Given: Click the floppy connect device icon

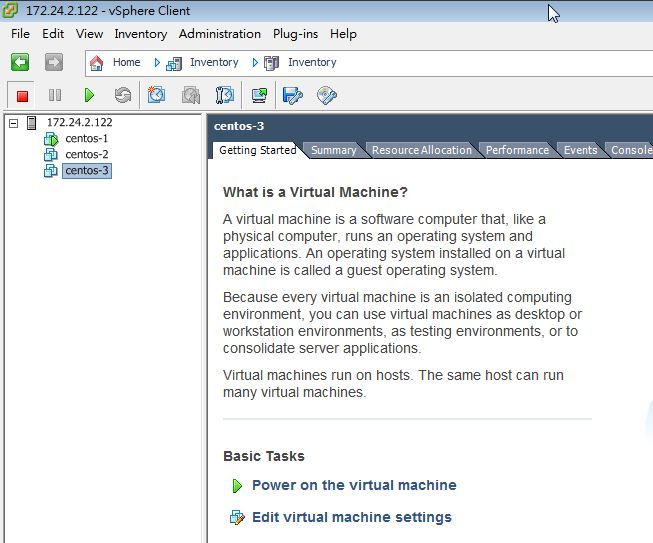Looking at the screenshot, I should point(292,95).
